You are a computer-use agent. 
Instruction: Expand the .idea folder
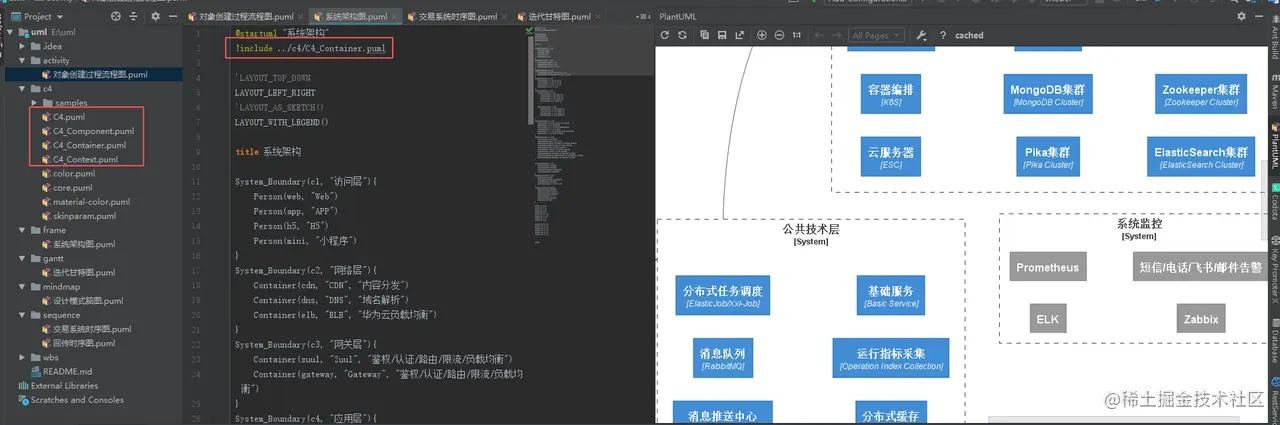coord(22,46)
